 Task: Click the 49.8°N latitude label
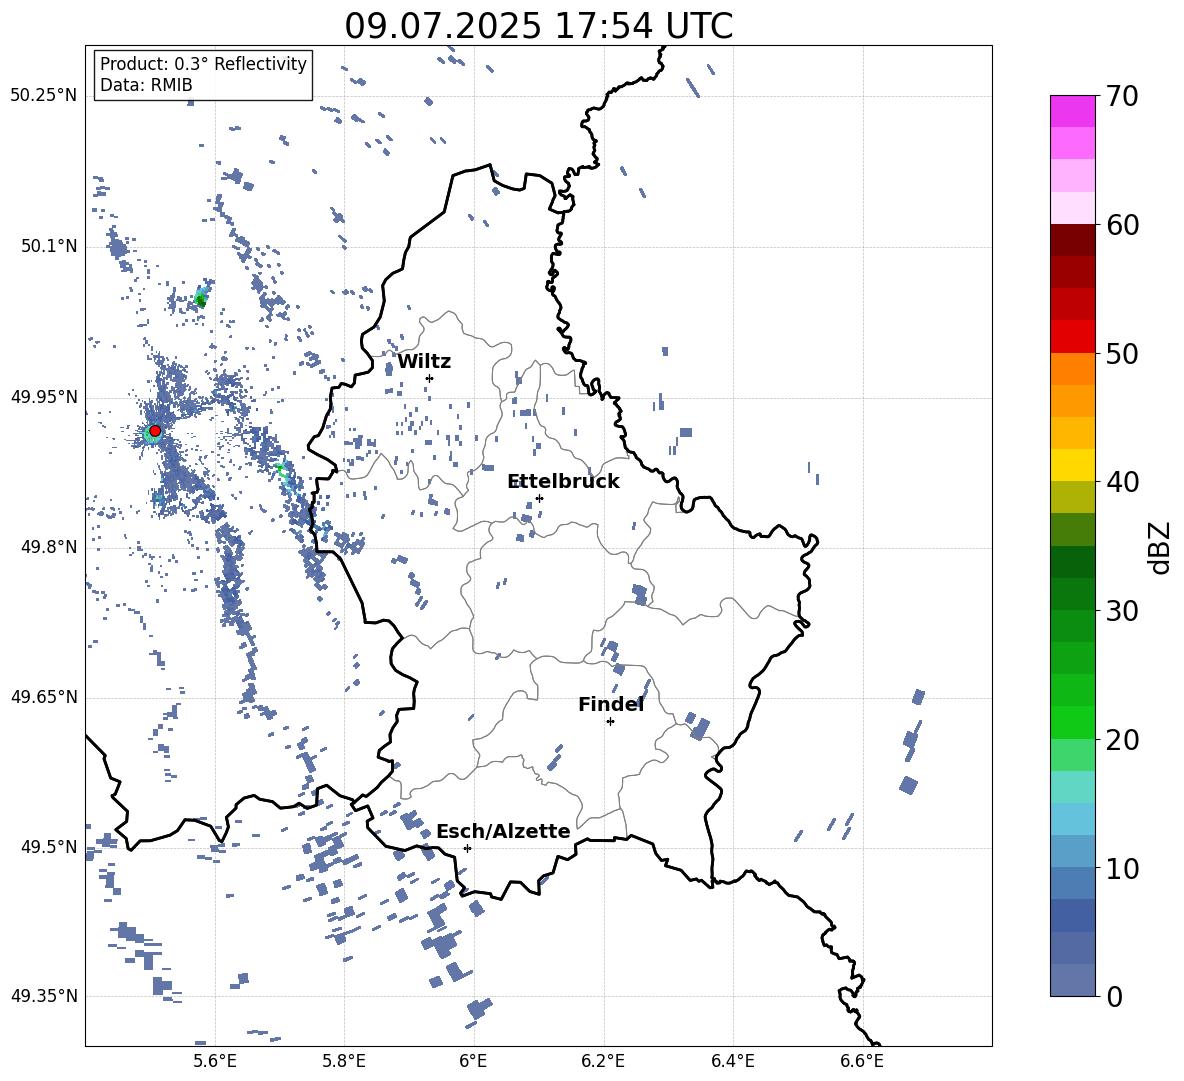49,547
